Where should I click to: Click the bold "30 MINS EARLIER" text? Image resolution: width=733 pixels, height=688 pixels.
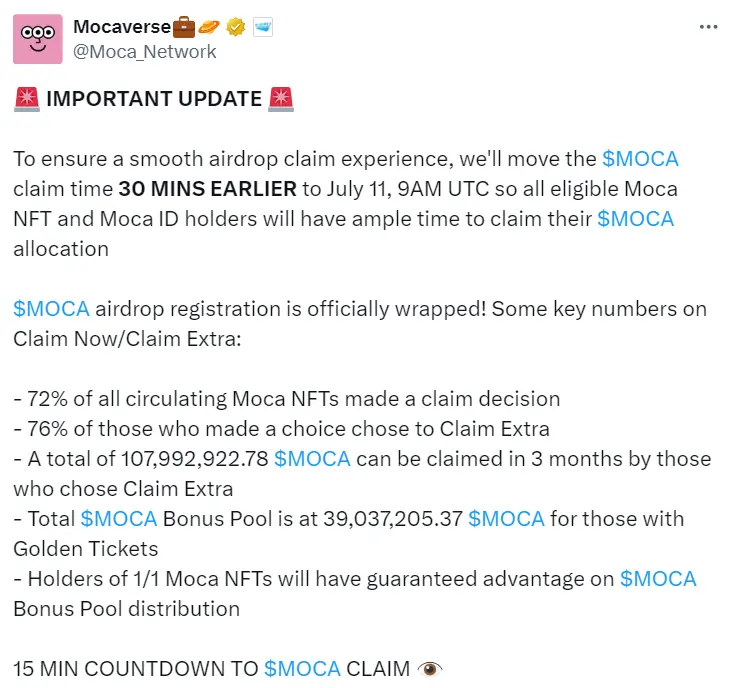(207, 189)
